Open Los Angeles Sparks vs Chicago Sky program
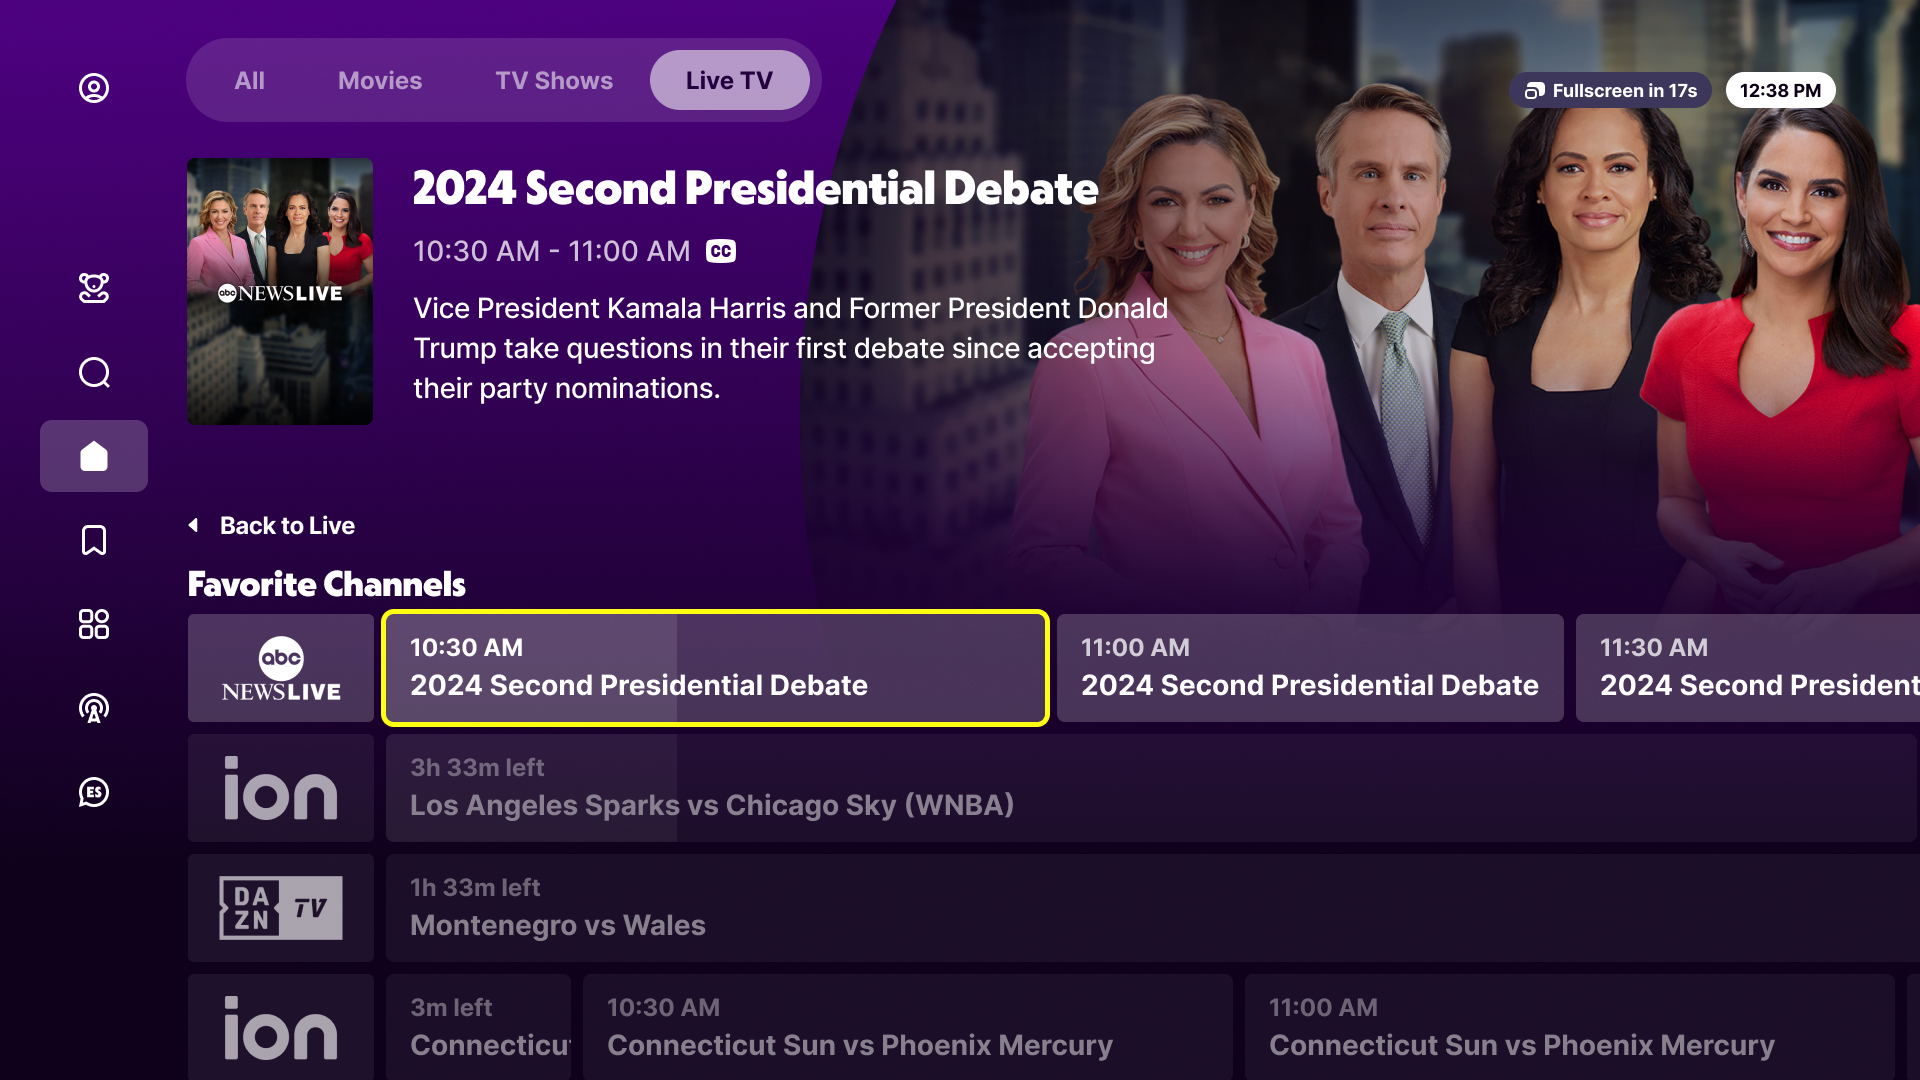This screenshot has height=1080, width=1920. point(1150,788)
